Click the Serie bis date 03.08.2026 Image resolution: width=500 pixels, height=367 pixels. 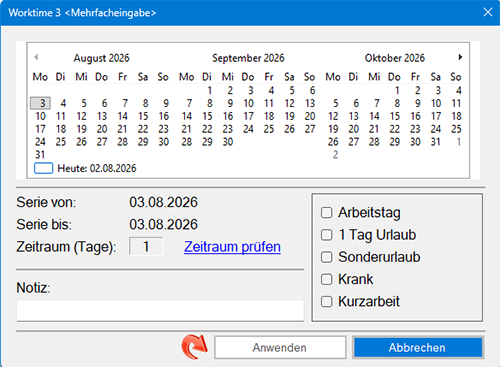pyautogui.click(x=164, y=224)
